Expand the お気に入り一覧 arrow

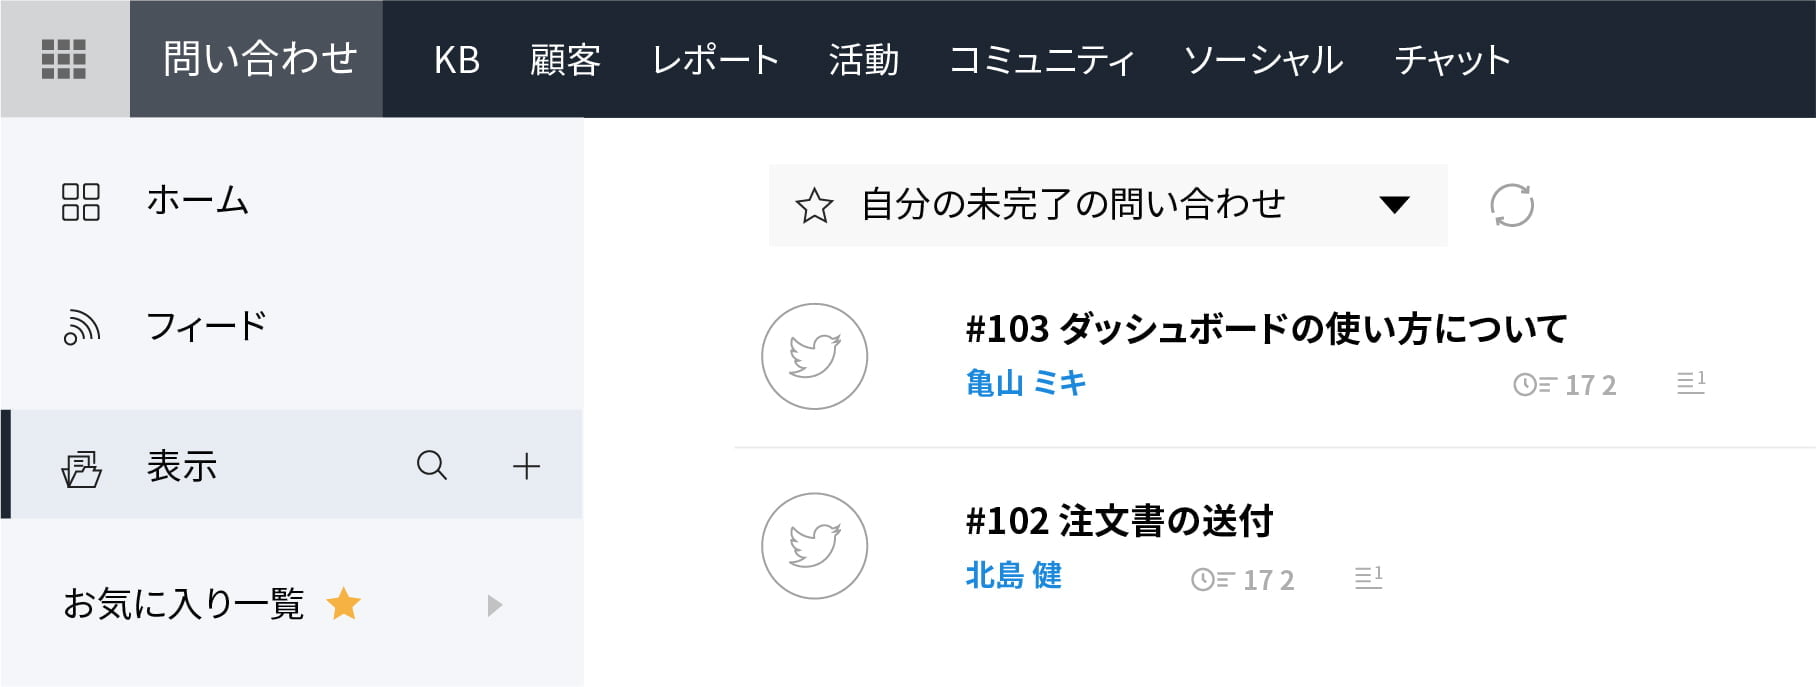(494, 605)
